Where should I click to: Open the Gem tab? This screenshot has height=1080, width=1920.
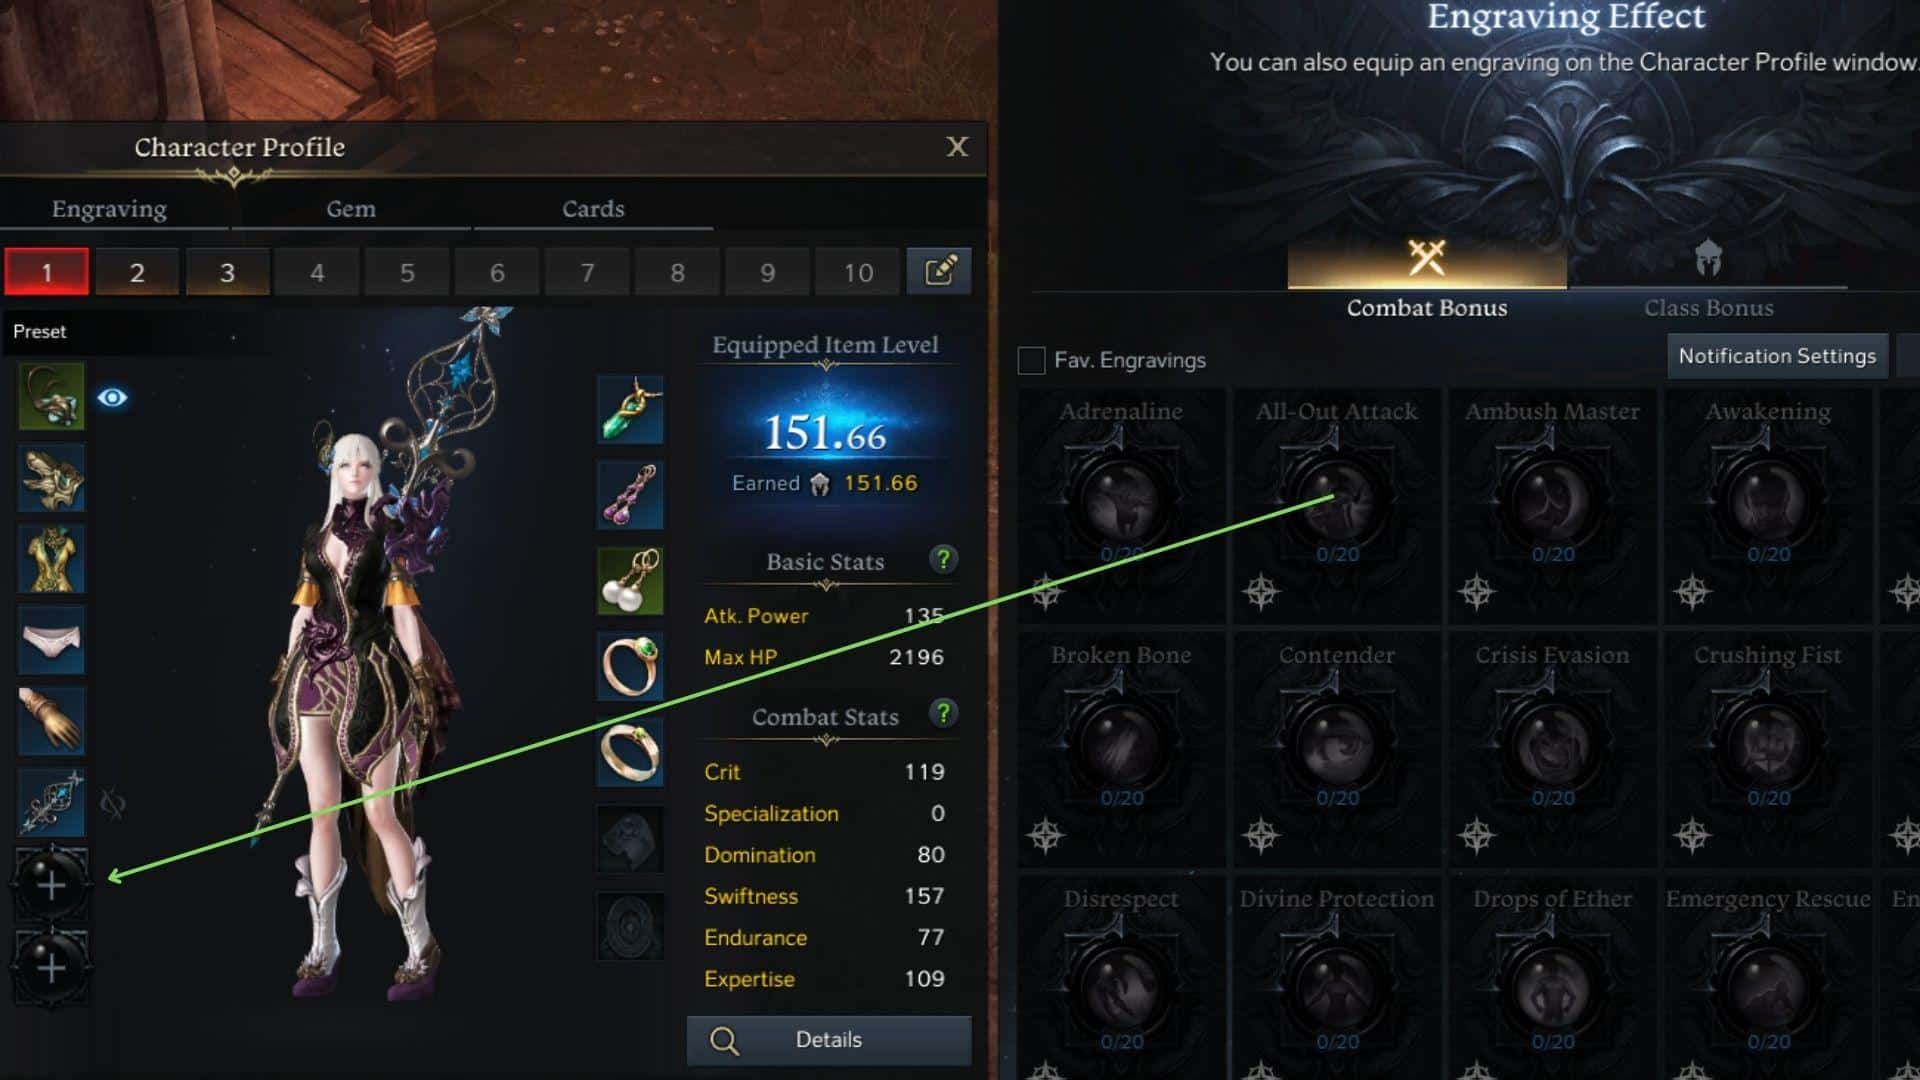pos(351,209)
